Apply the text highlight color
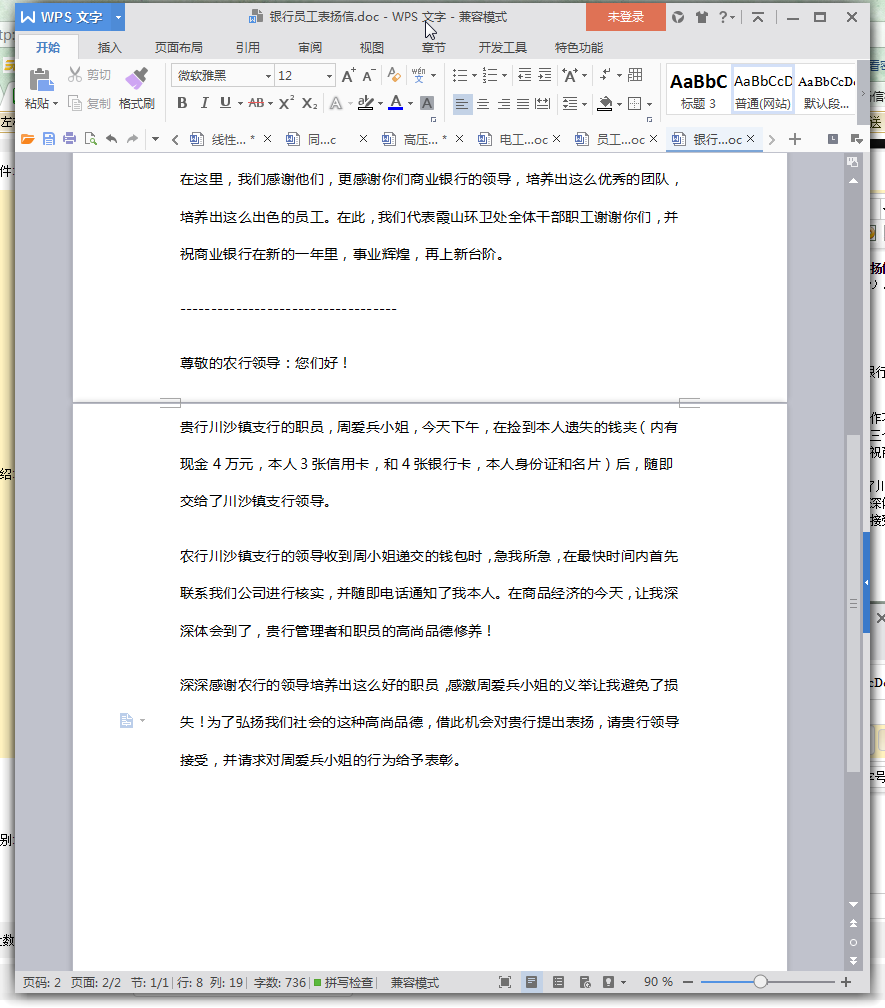The width and height of the screenshot is (885, 1008). [366, 103]
